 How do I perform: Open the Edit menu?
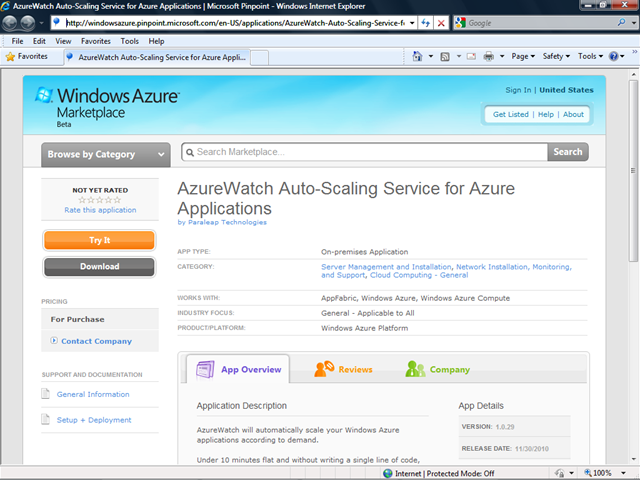click(39, 41)
